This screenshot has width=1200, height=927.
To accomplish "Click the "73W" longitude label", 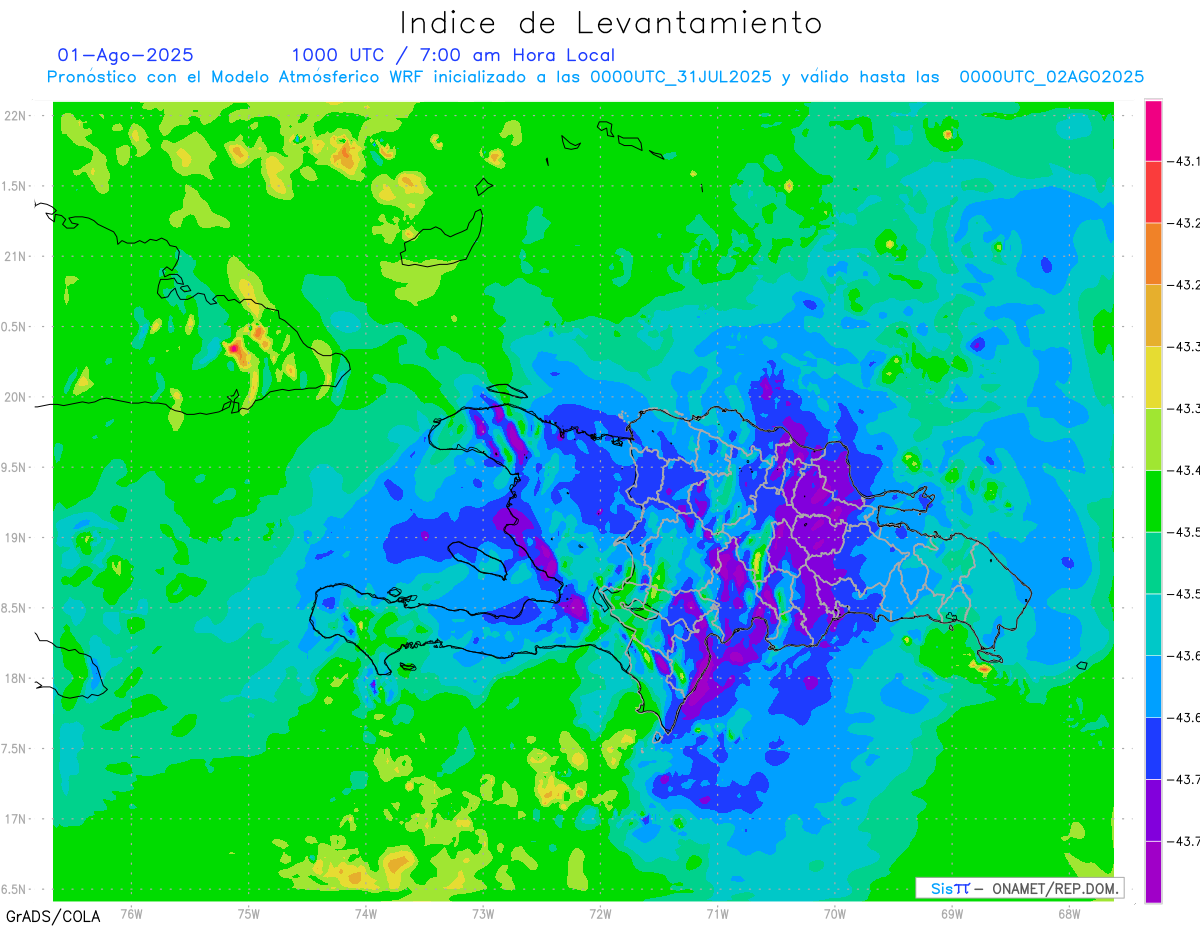I will tap(483, 914).
